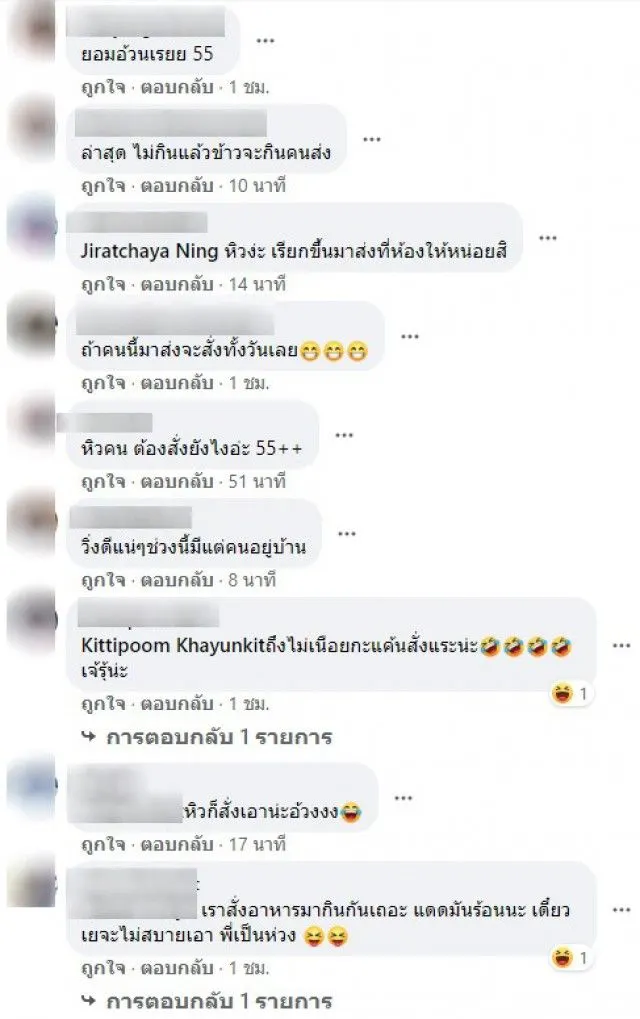Screen dimensions: 640x1019
Task: Like the 'วิ่งดีแน่ๆช่วงนี้' comment
Action: tap(103, 580)
